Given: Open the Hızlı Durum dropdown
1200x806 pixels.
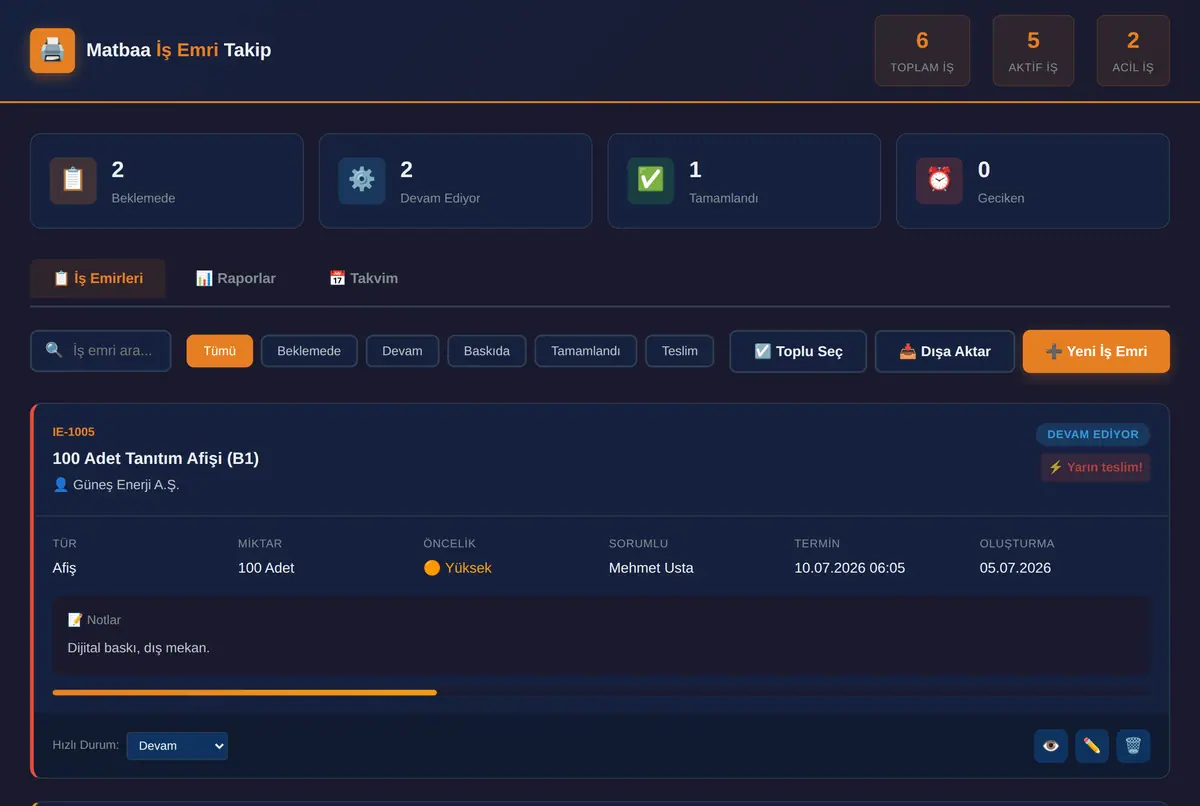Looking at the screenshot, I should pyautogui.click(x=177, y=746).
